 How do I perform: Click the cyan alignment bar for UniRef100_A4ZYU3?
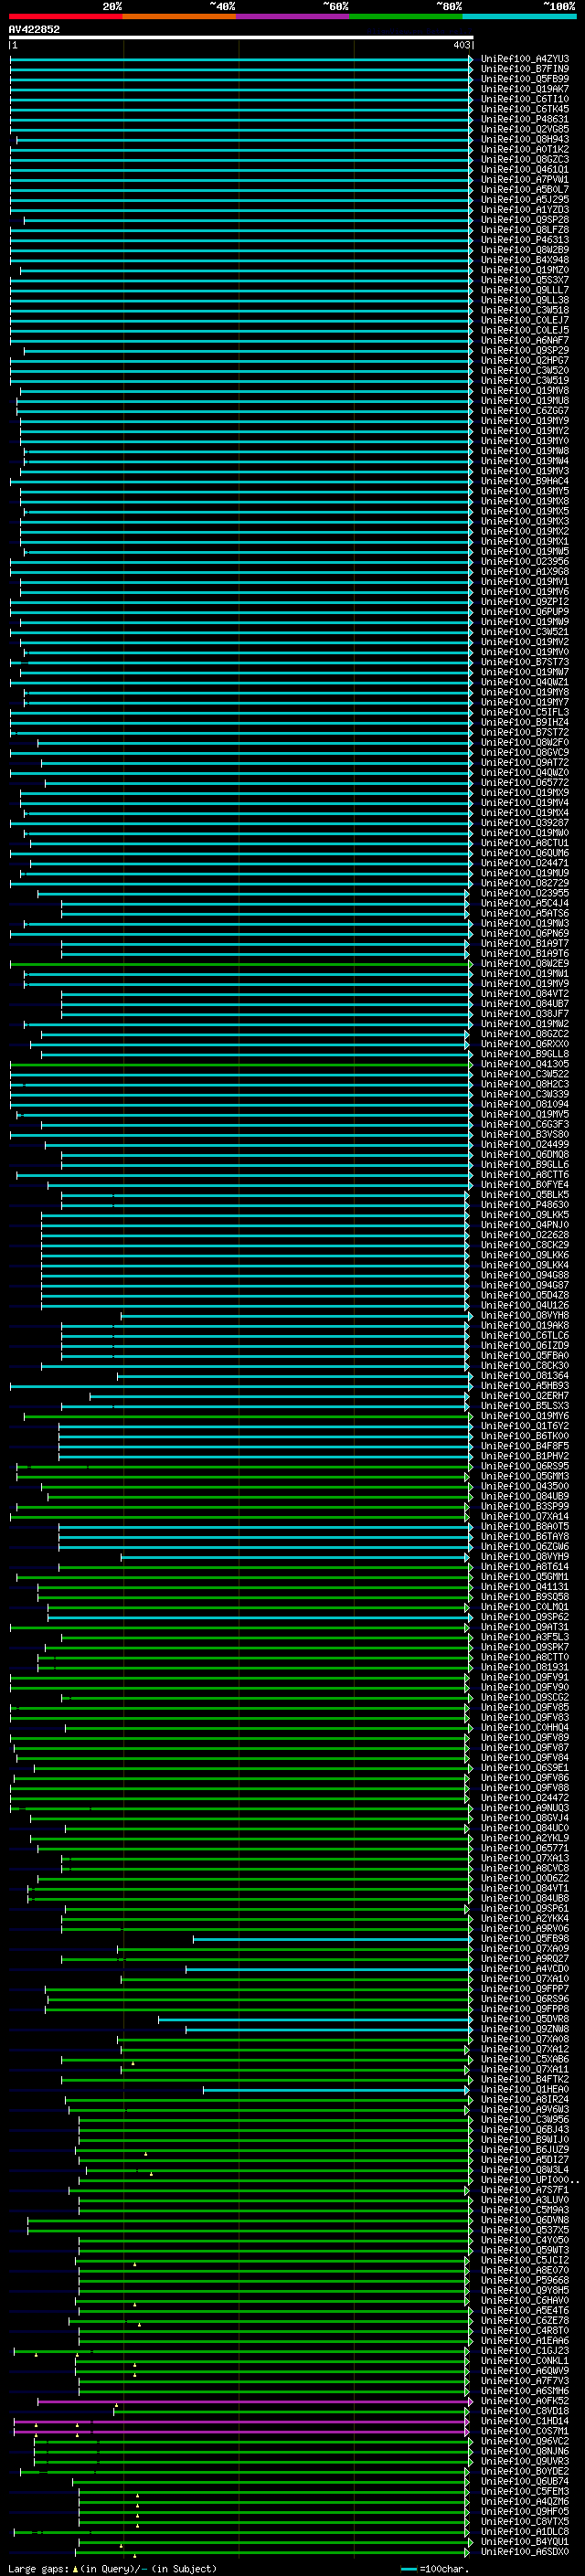tap(241, 59)
